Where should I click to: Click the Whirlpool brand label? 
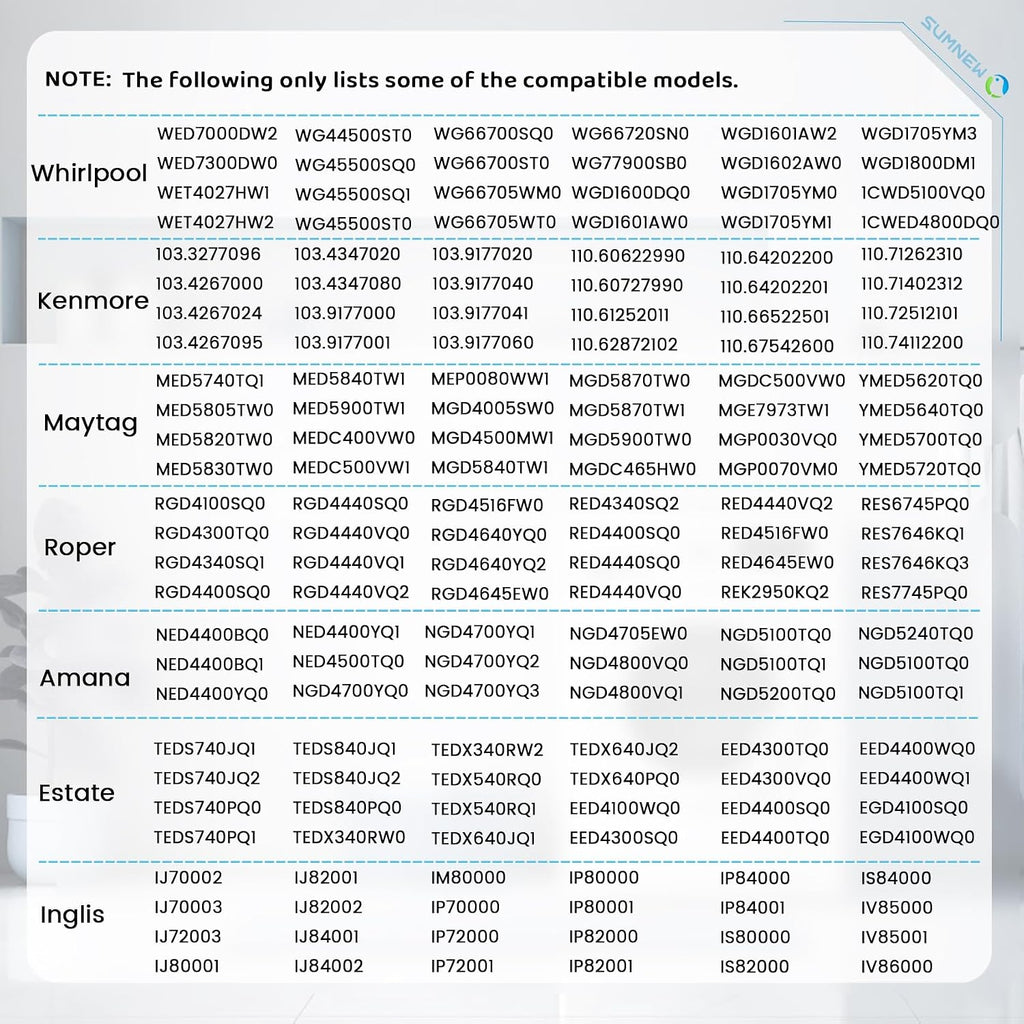pyautogui.click(x=89, y=173)
